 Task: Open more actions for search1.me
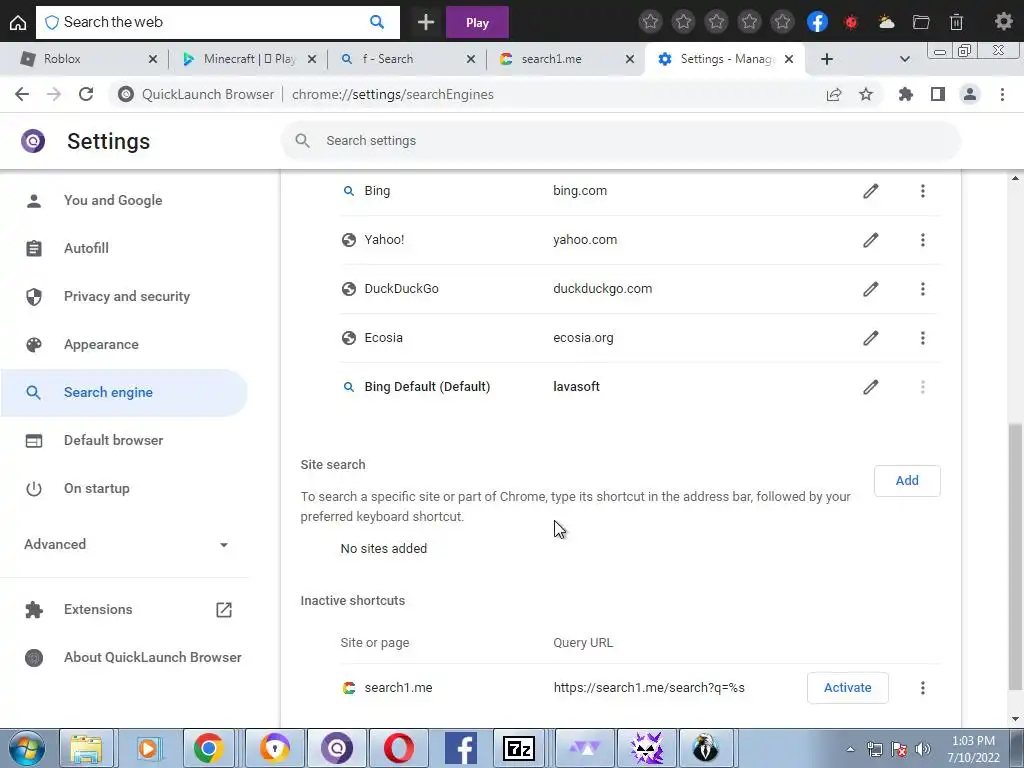(x=923, y=688)
